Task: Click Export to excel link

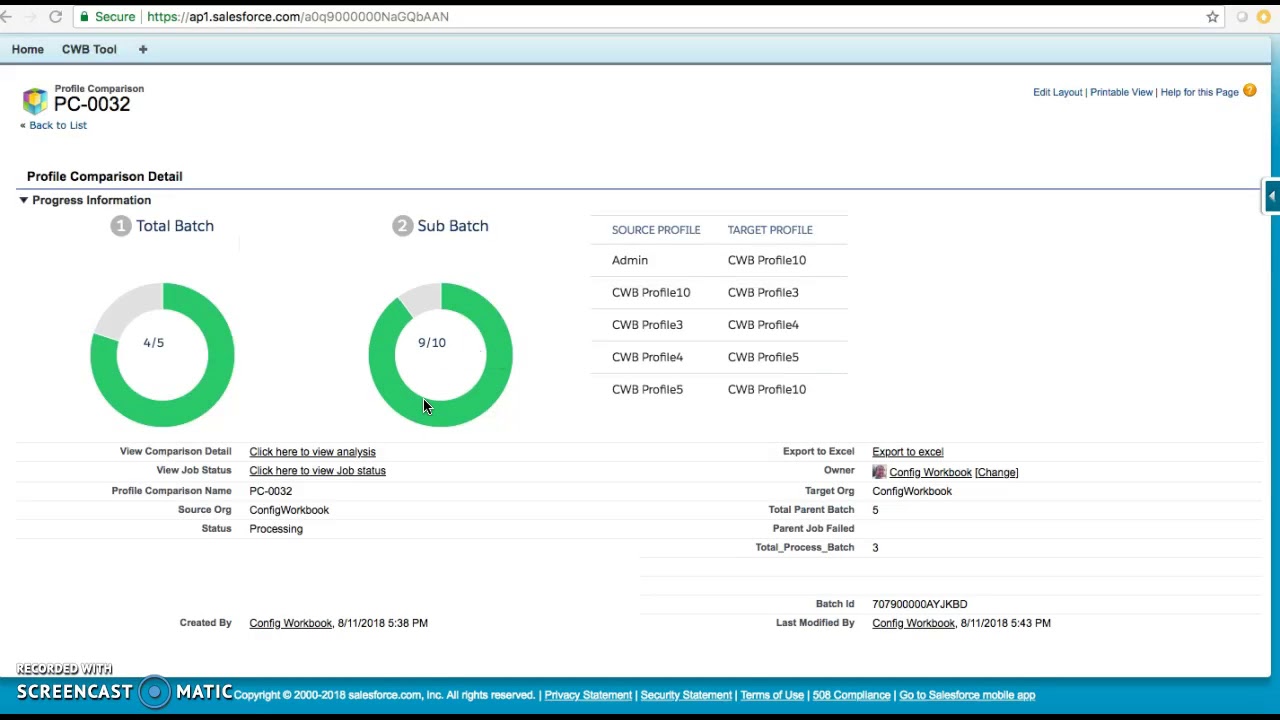Action: click(907, 452)
